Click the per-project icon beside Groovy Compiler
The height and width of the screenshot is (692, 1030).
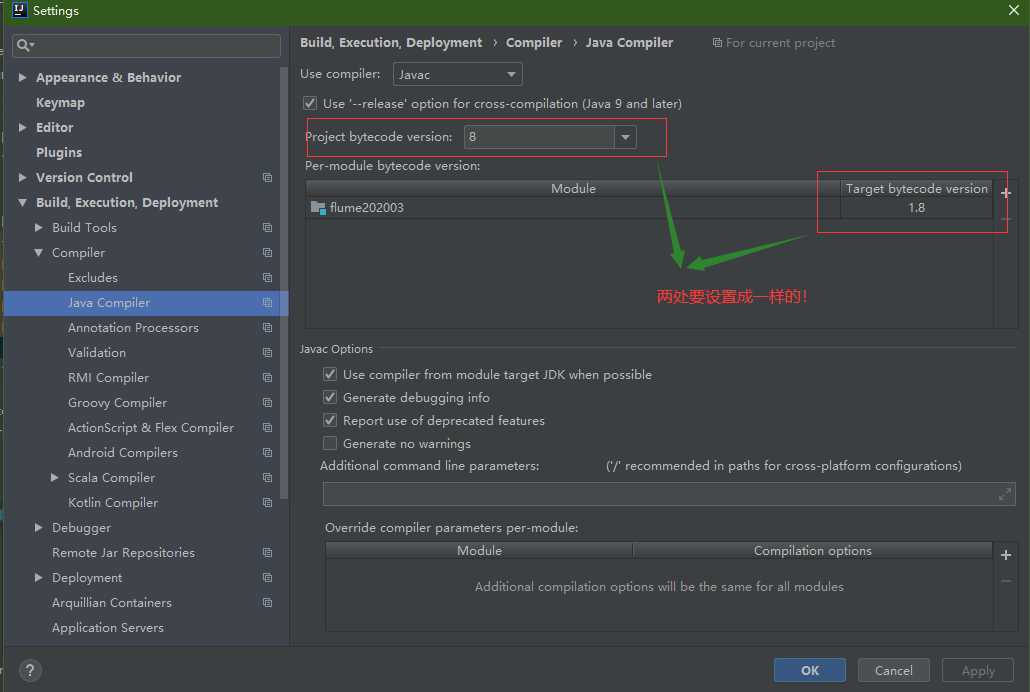(x=267, y=402)
